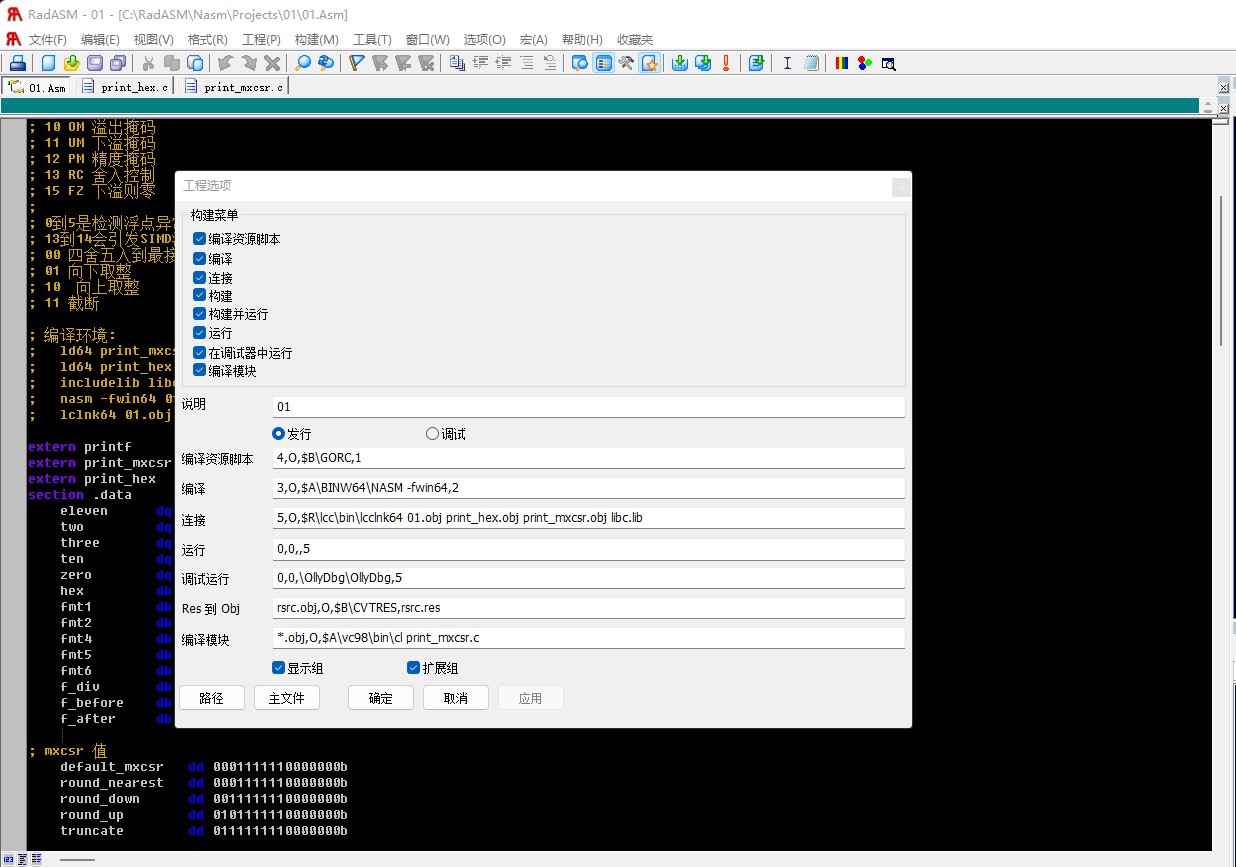The image size is (1236, 867).
Task: Toggle the 显示组 checkbox
Action: tap(279, 667)
